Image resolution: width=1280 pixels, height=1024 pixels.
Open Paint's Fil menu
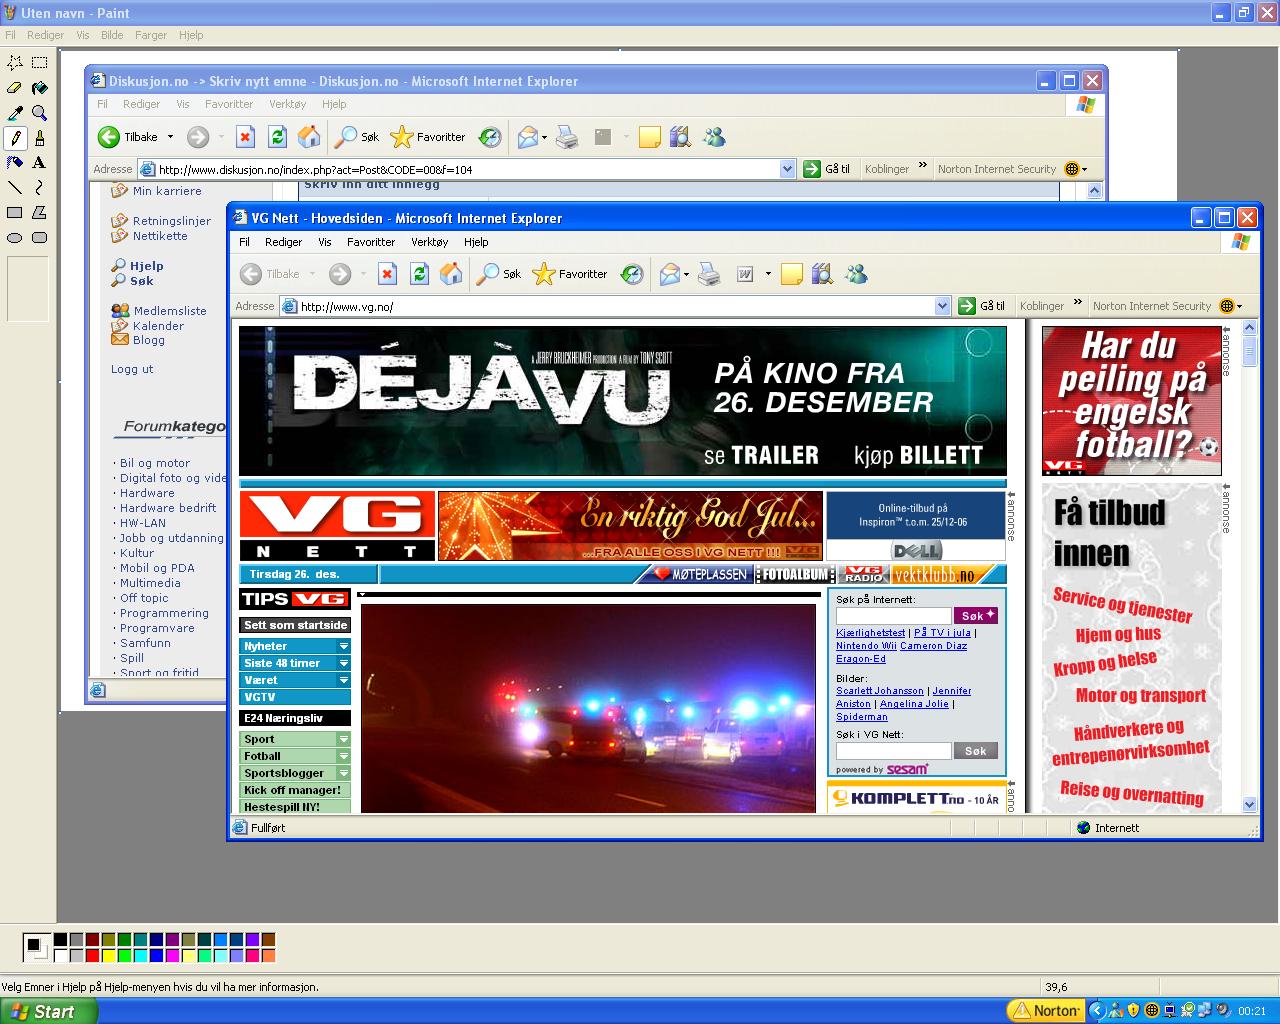pyautogui.click(x=10, y=35)
